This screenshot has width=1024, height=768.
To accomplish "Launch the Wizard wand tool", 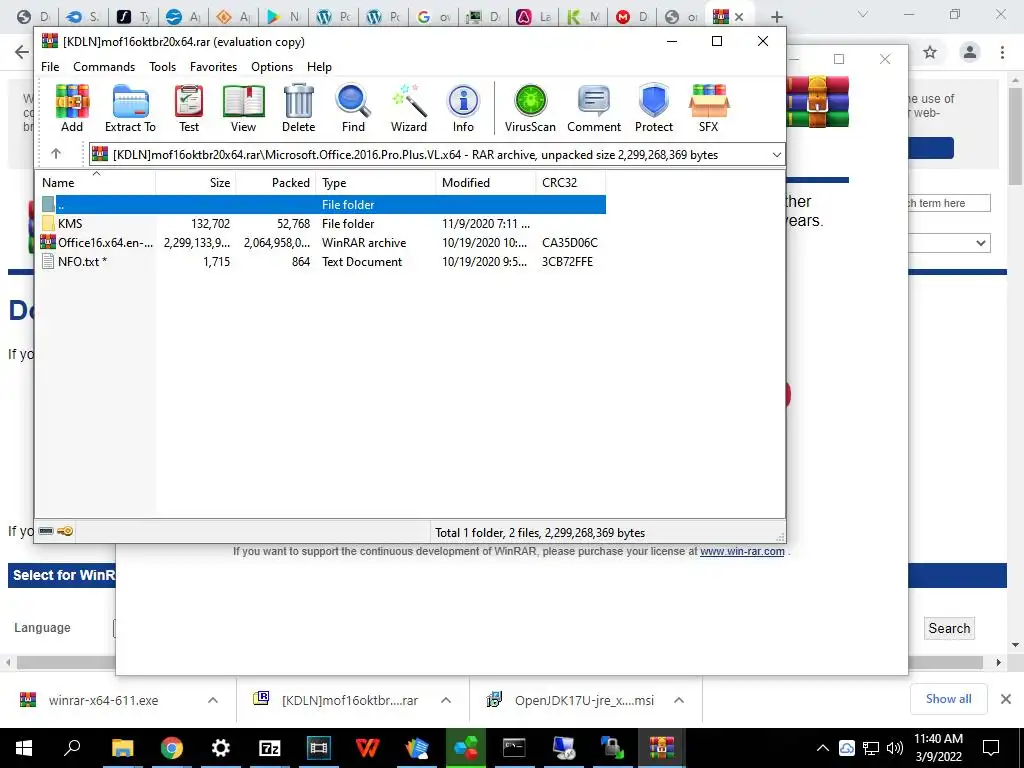I will click(x=409, y=108).
